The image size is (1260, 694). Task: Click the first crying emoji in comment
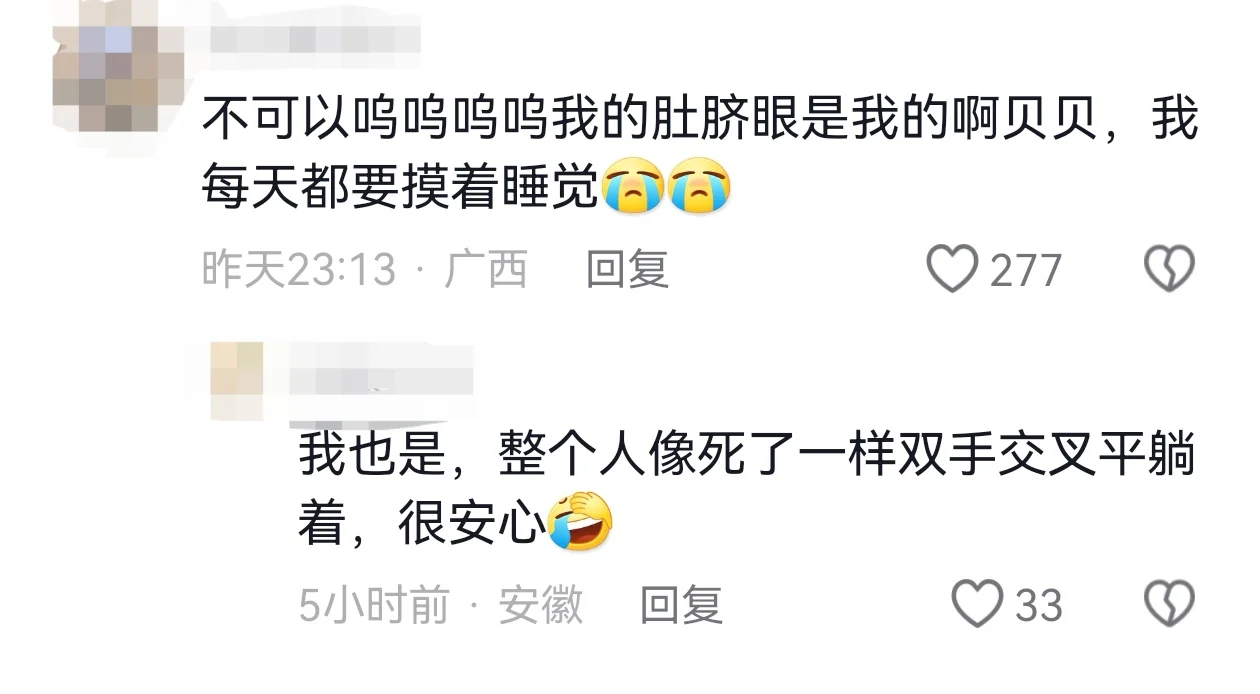click(632, 188)
